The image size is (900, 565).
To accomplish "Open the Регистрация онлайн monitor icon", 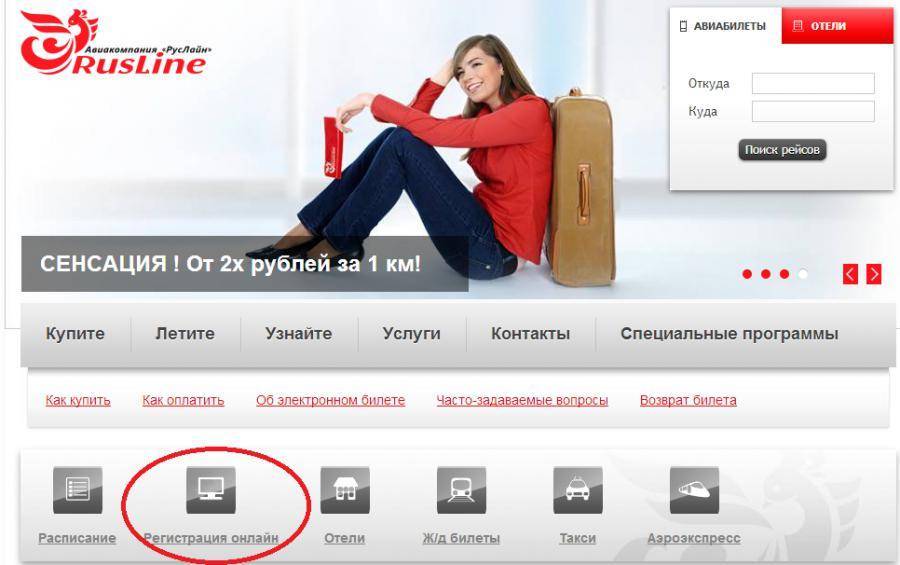I will pos(211,490).
